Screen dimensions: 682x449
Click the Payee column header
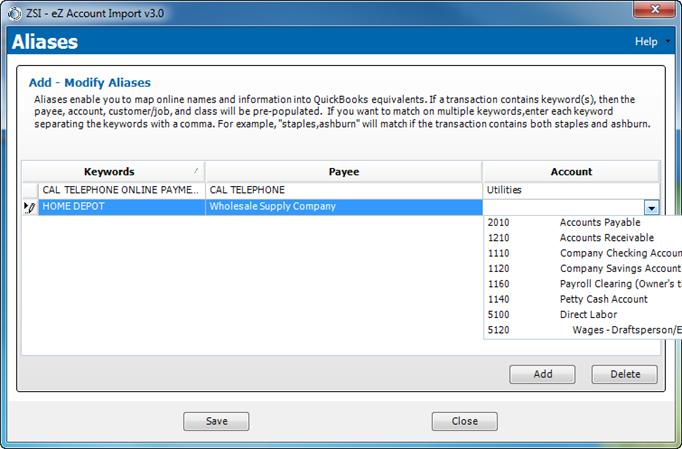click(343, 172)
